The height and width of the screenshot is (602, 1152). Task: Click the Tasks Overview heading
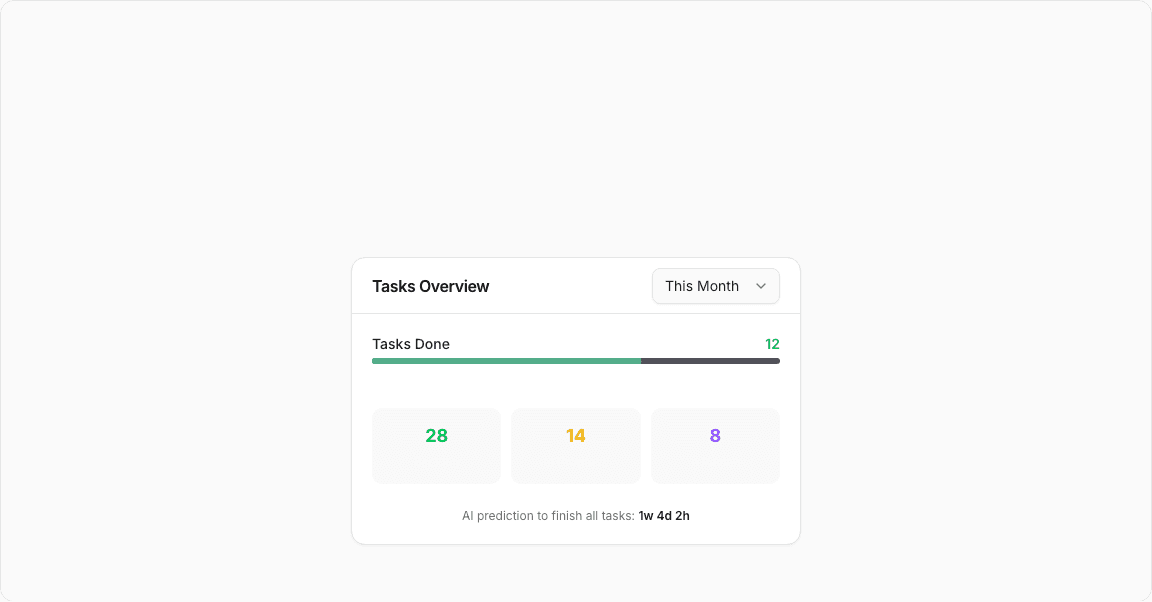tap(431, 286)
